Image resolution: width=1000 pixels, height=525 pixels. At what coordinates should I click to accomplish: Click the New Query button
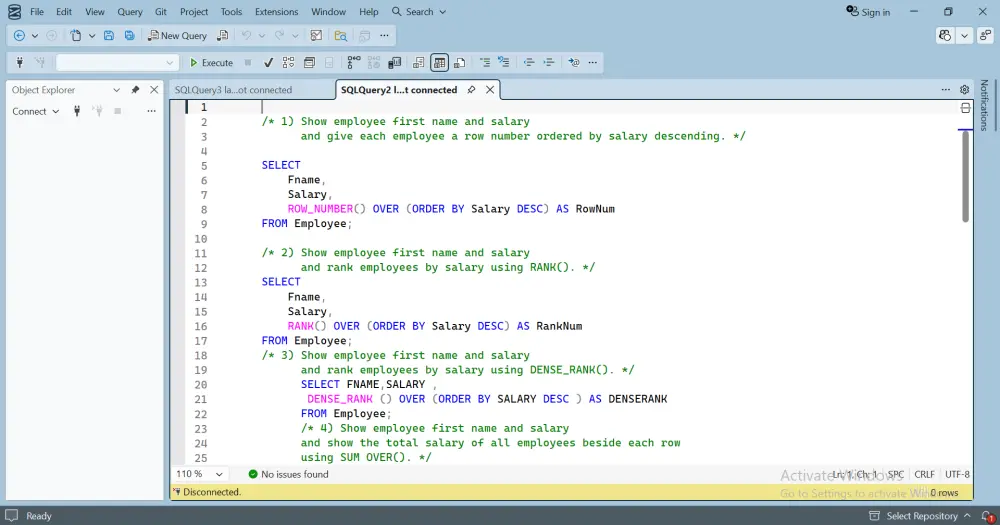click(x=177, y=36)
